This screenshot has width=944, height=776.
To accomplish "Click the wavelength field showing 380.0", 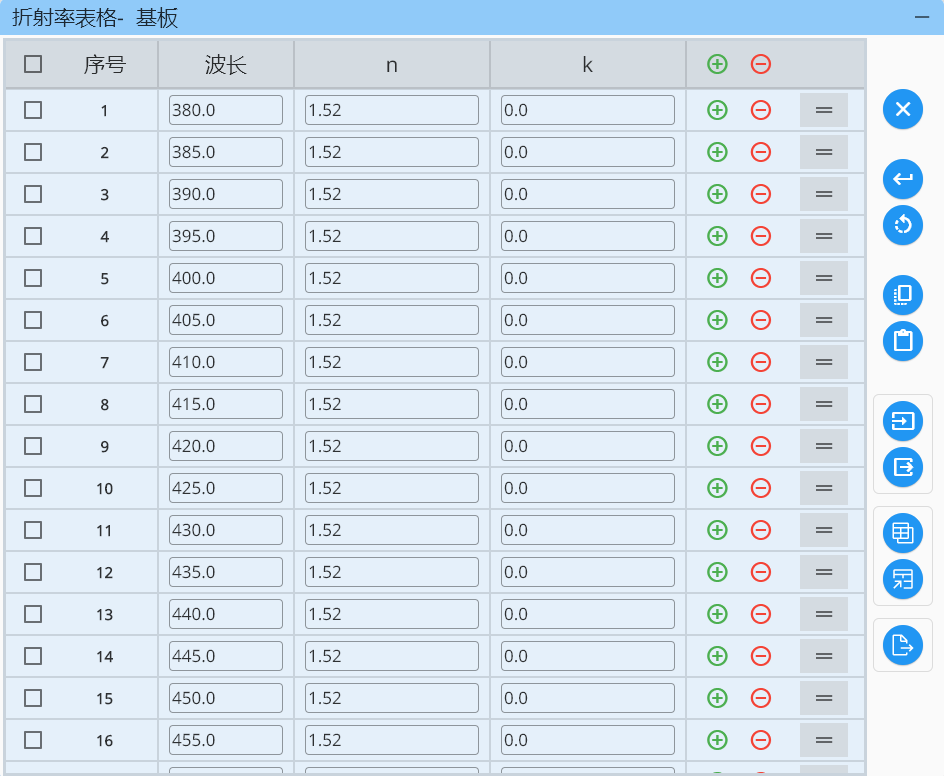I will coord(225,110).
